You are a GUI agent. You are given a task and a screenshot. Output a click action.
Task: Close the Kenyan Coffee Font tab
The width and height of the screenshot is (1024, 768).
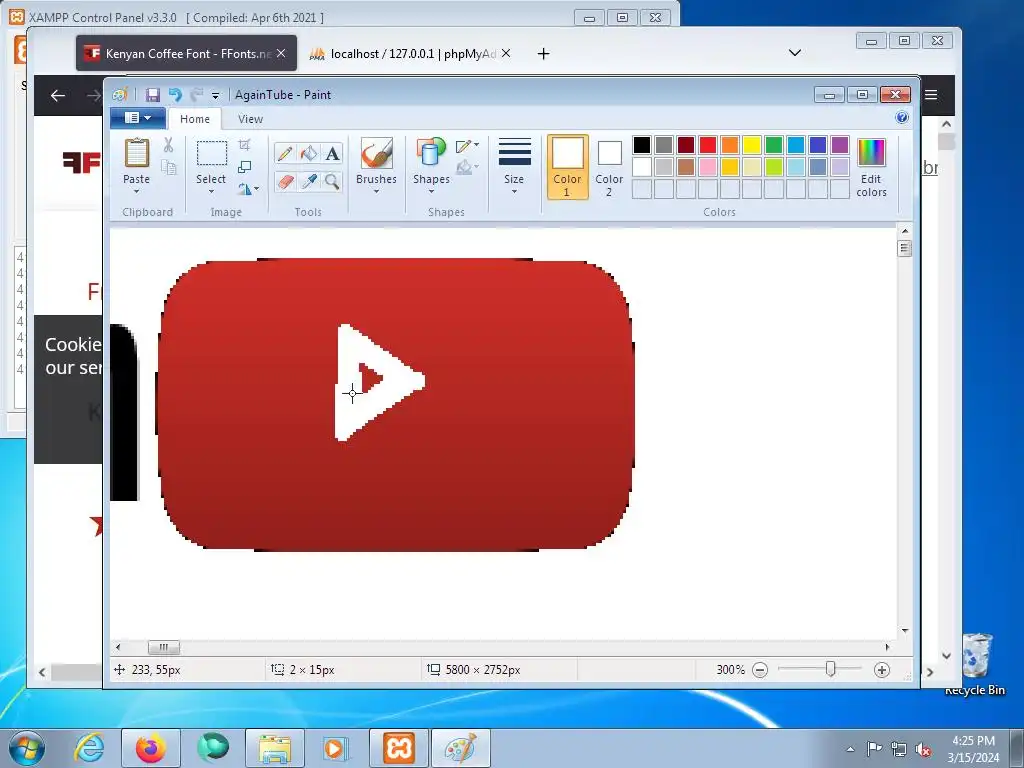coord(281,54)
